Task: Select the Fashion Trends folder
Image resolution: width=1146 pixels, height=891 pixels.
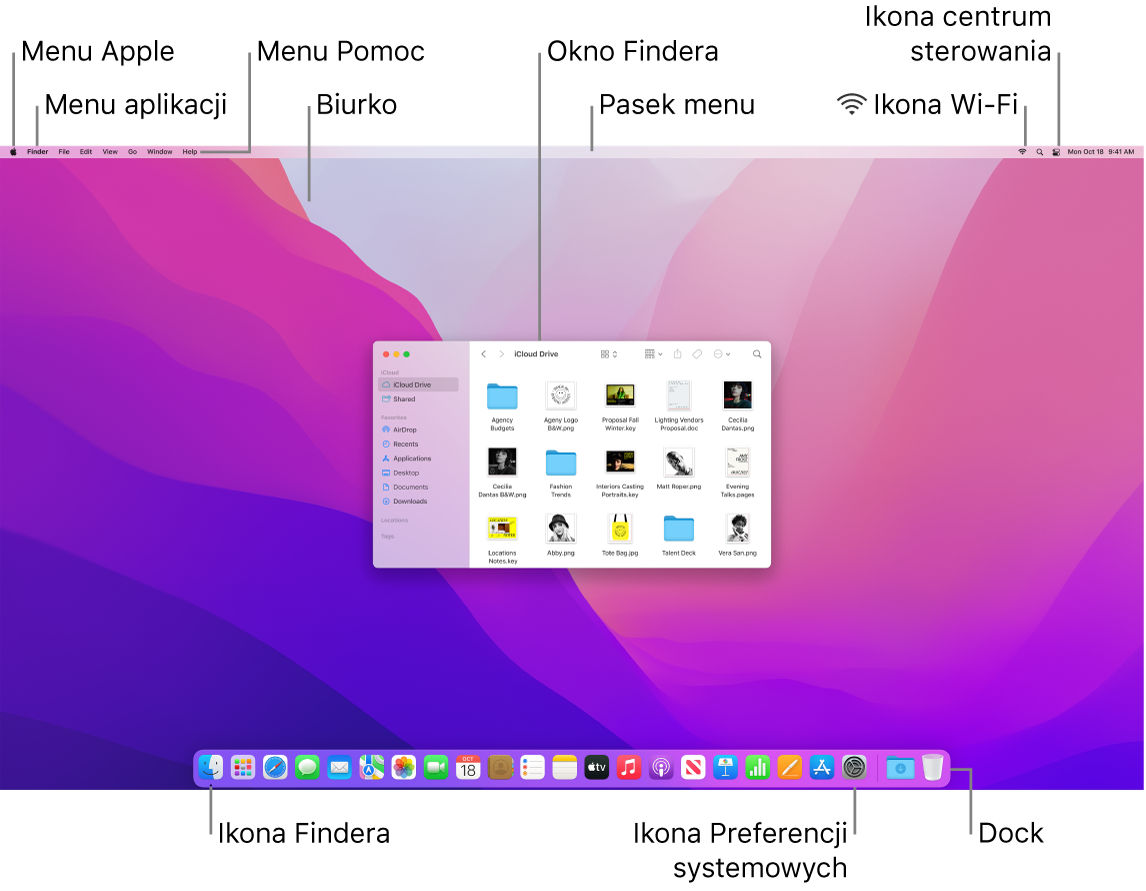Action: 561,473
